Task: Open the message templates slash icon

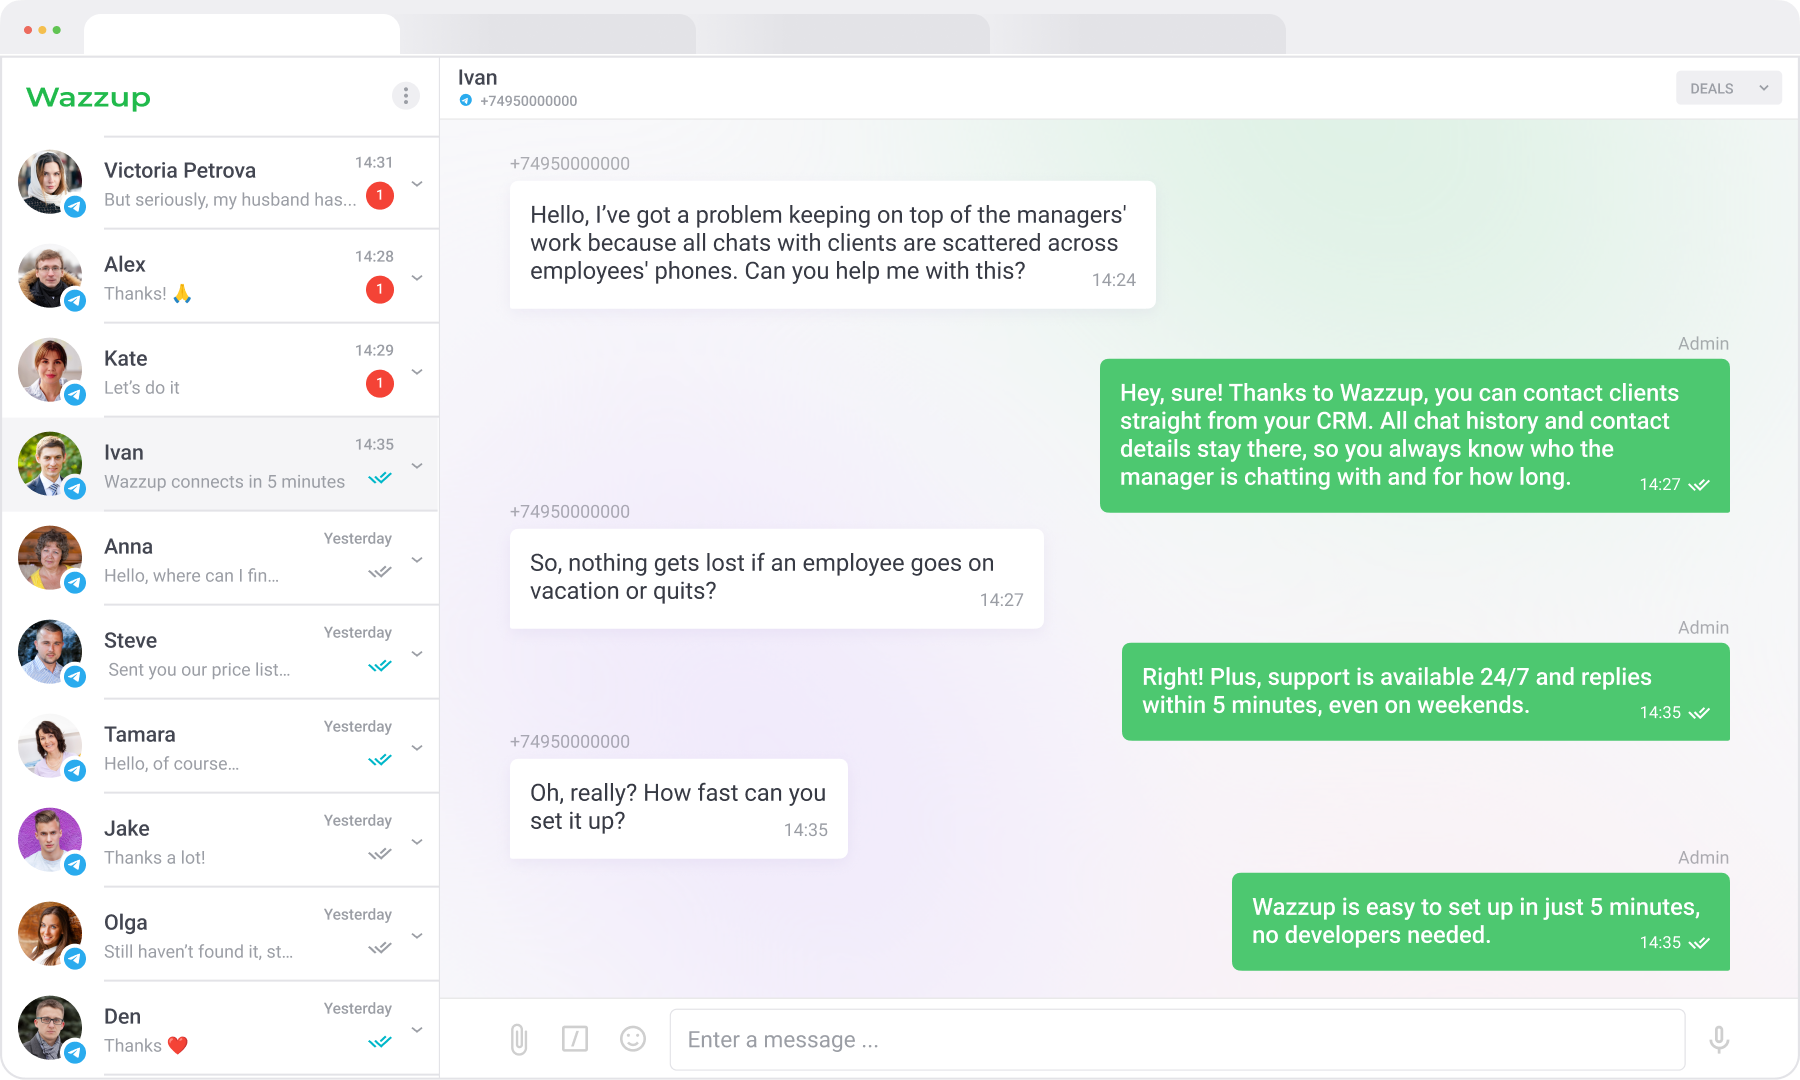Action: click(x=575, y=1040)
